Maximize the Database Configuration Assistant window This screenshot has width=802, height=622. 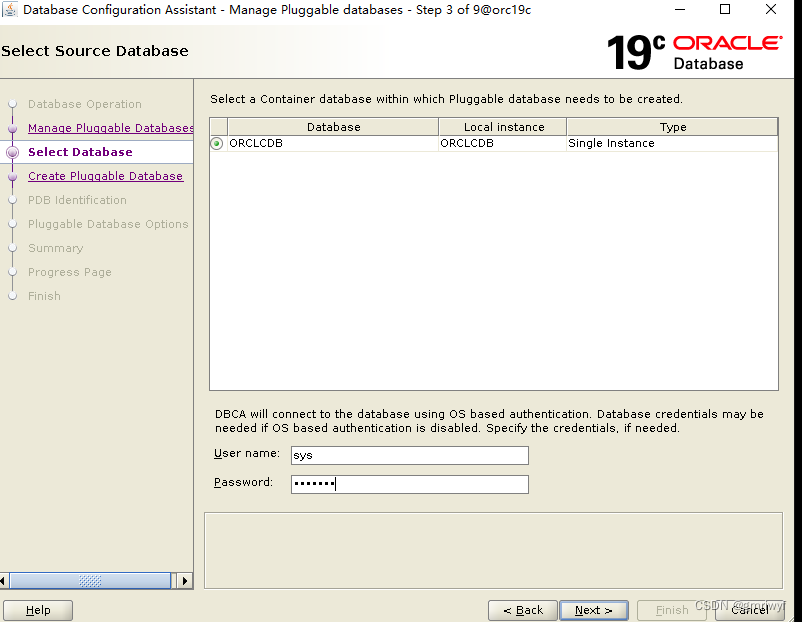pos(725,9)
